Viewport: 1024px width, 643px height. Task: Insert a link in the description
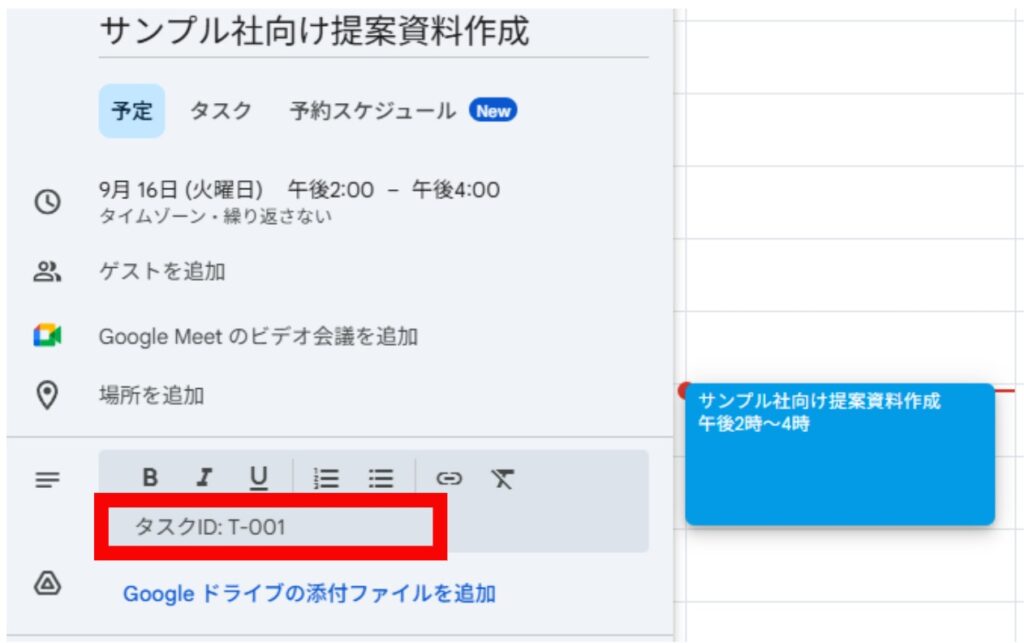pos(449,478)
